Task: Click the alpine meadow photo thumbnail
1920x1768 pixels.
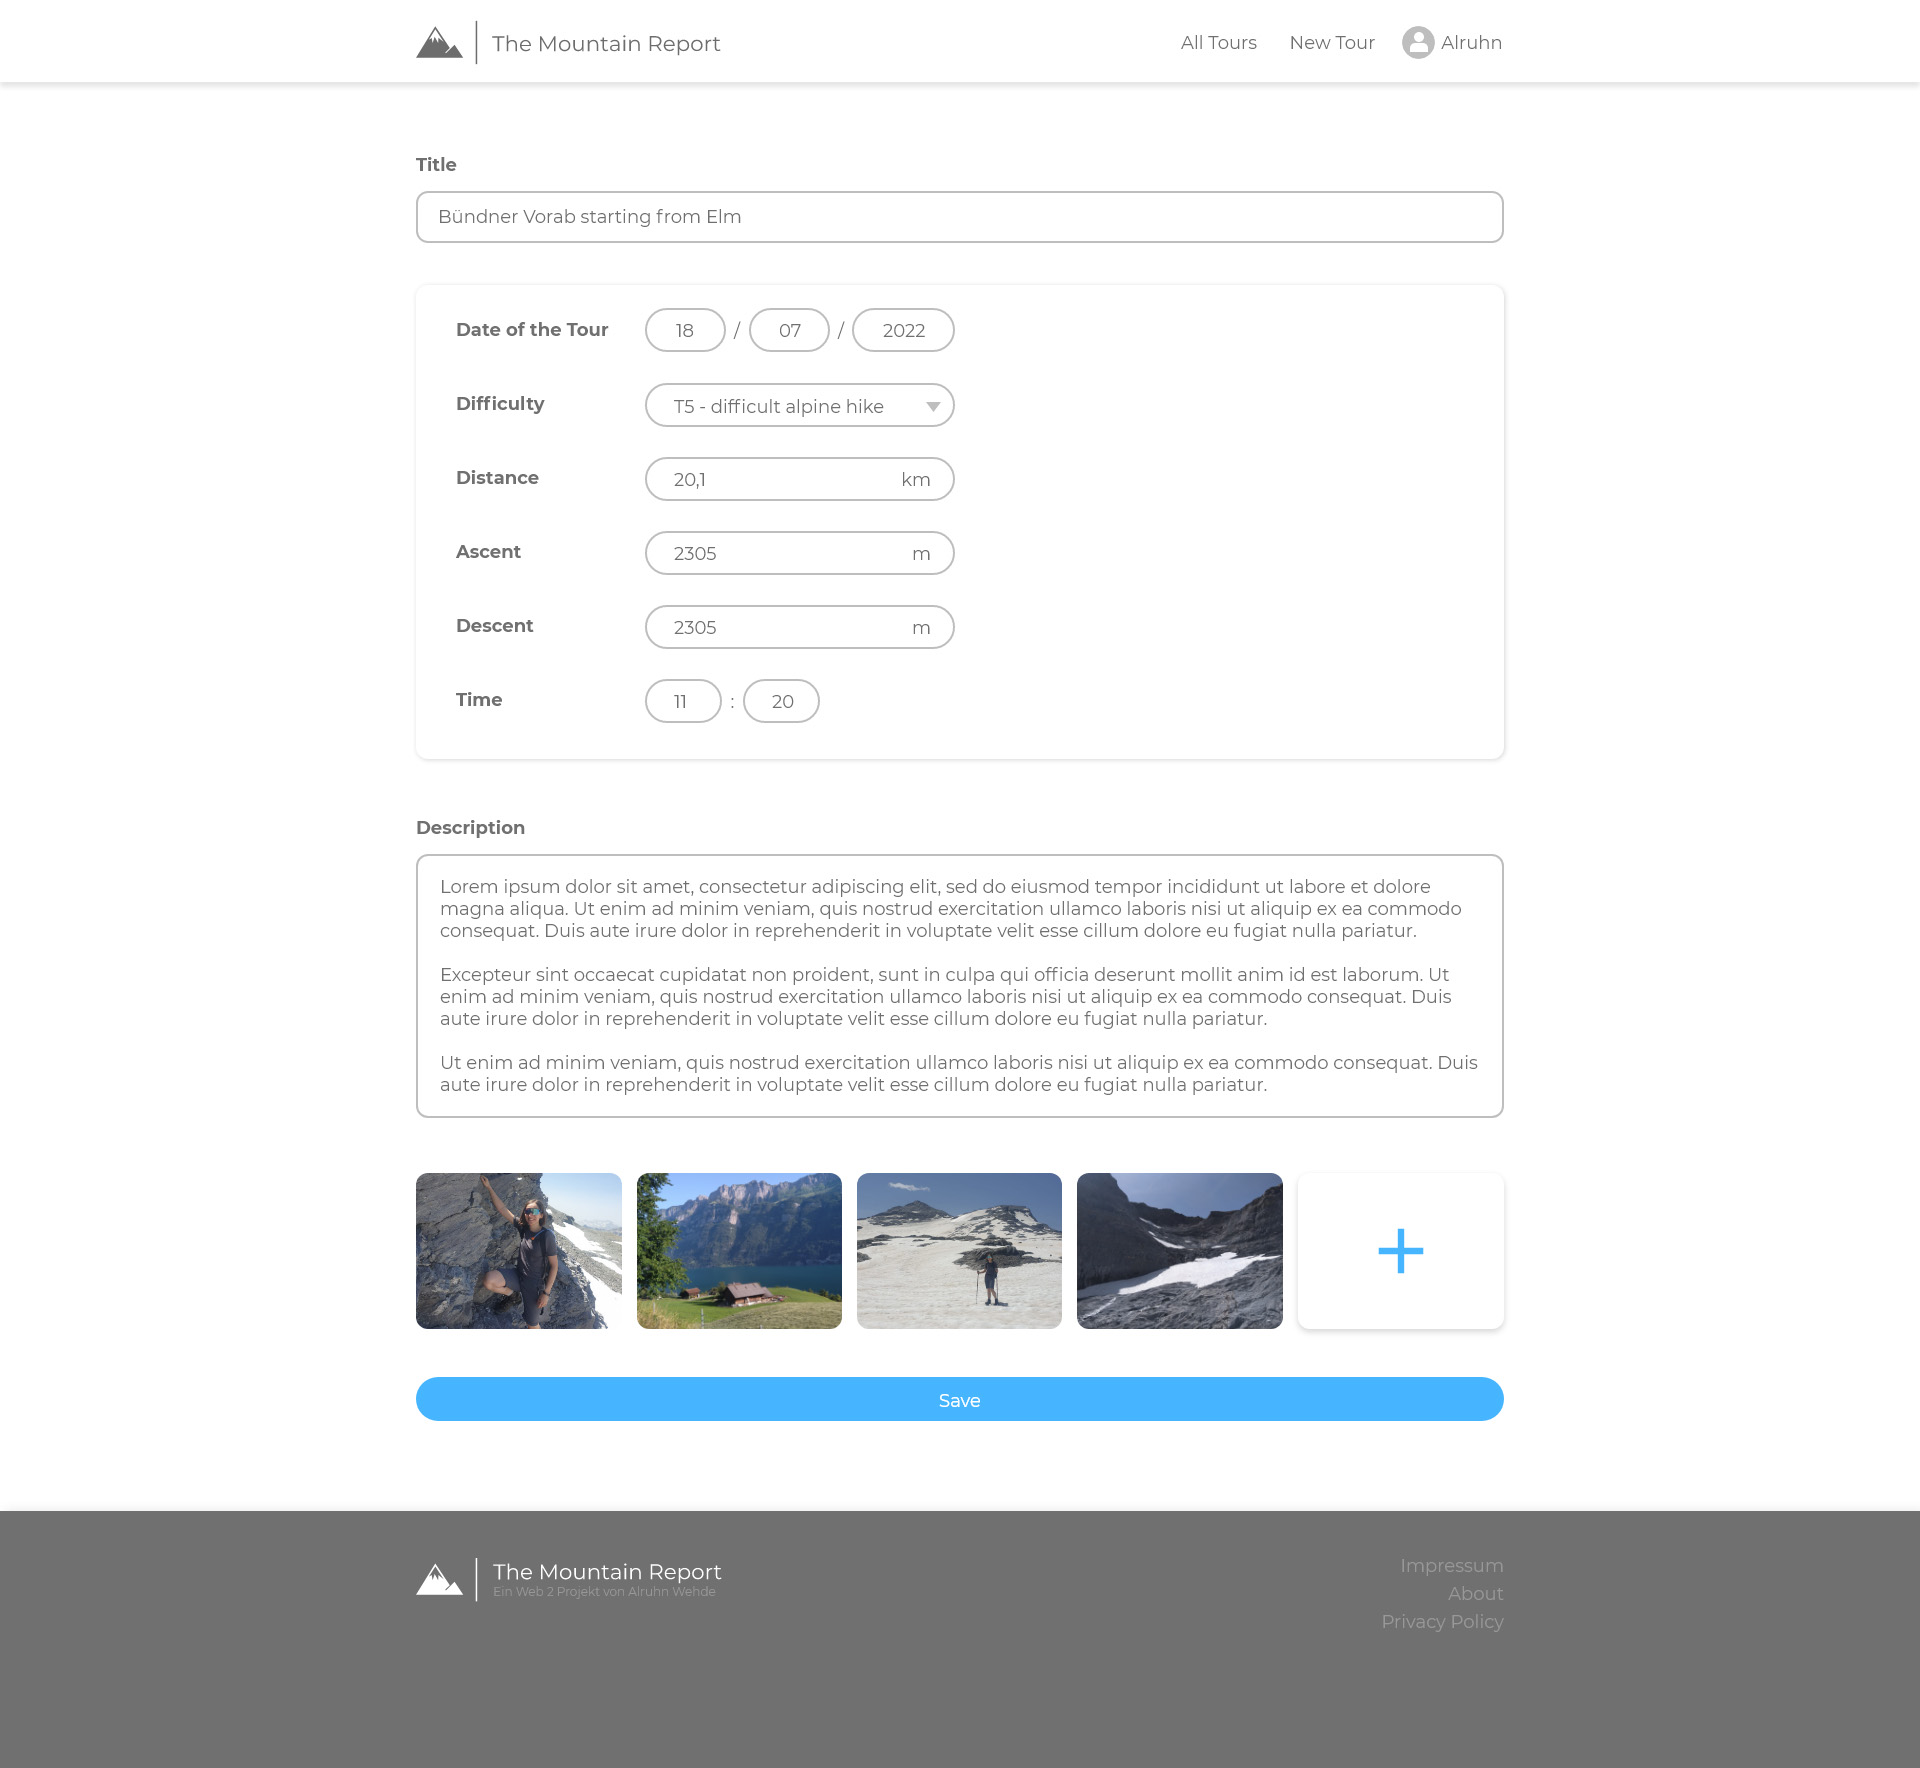Action: pos(738,1249)
